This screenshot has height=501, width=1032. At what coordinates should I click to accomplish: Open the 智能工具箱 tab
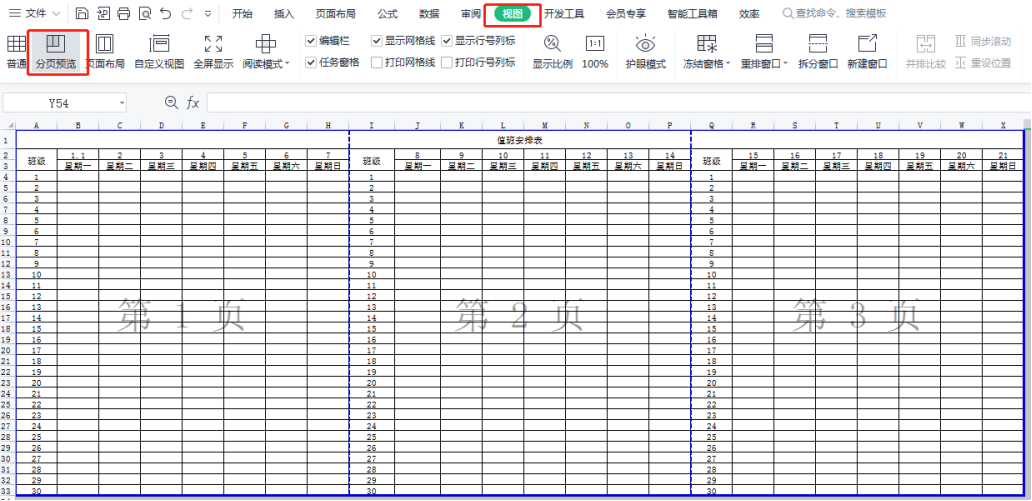692,13
